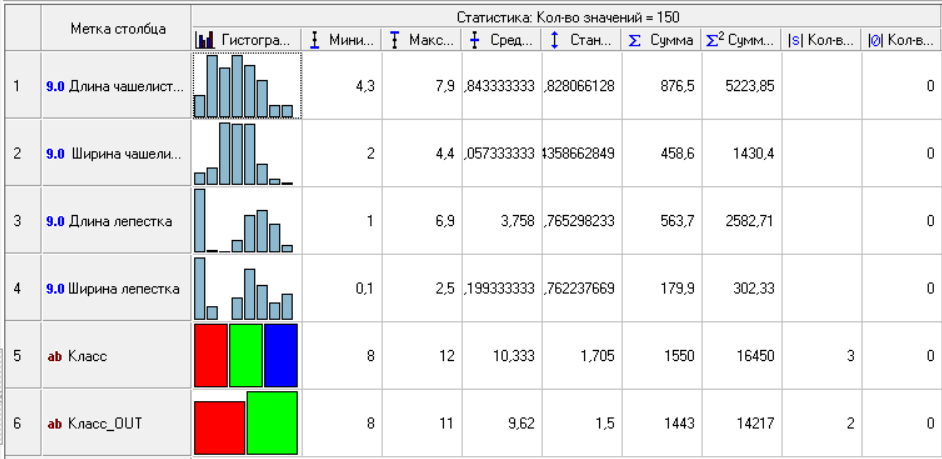Screen dimensions: 942x459
Task: Click the unique count value 3
Action: (x=851, y=357)
